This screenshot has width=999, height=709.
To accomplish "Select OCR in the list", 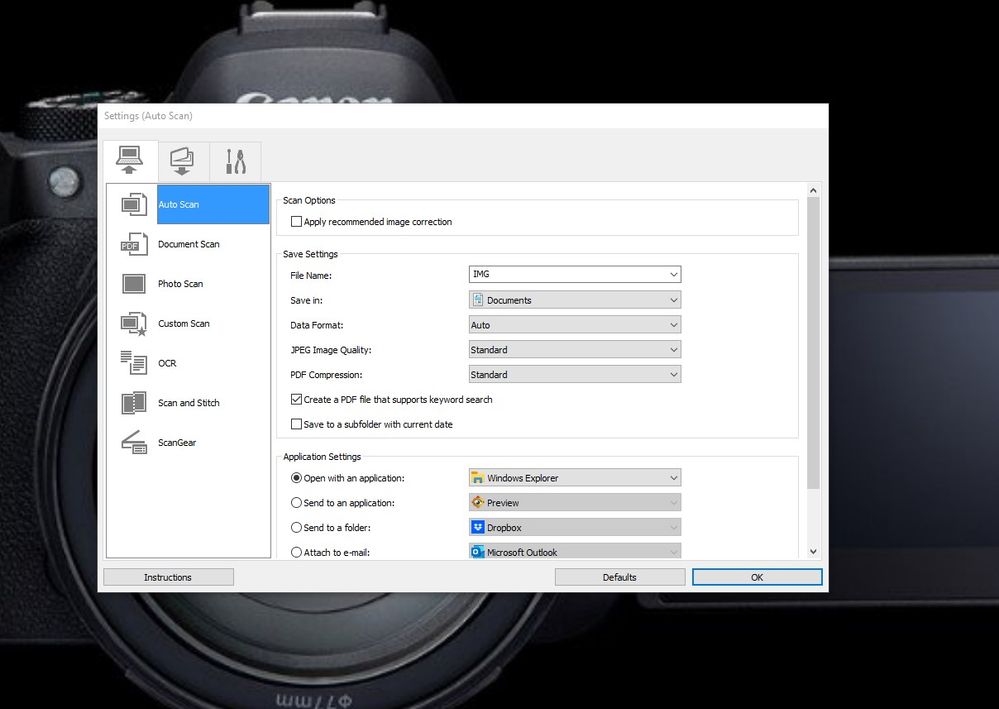I will [x=167, y=363].
